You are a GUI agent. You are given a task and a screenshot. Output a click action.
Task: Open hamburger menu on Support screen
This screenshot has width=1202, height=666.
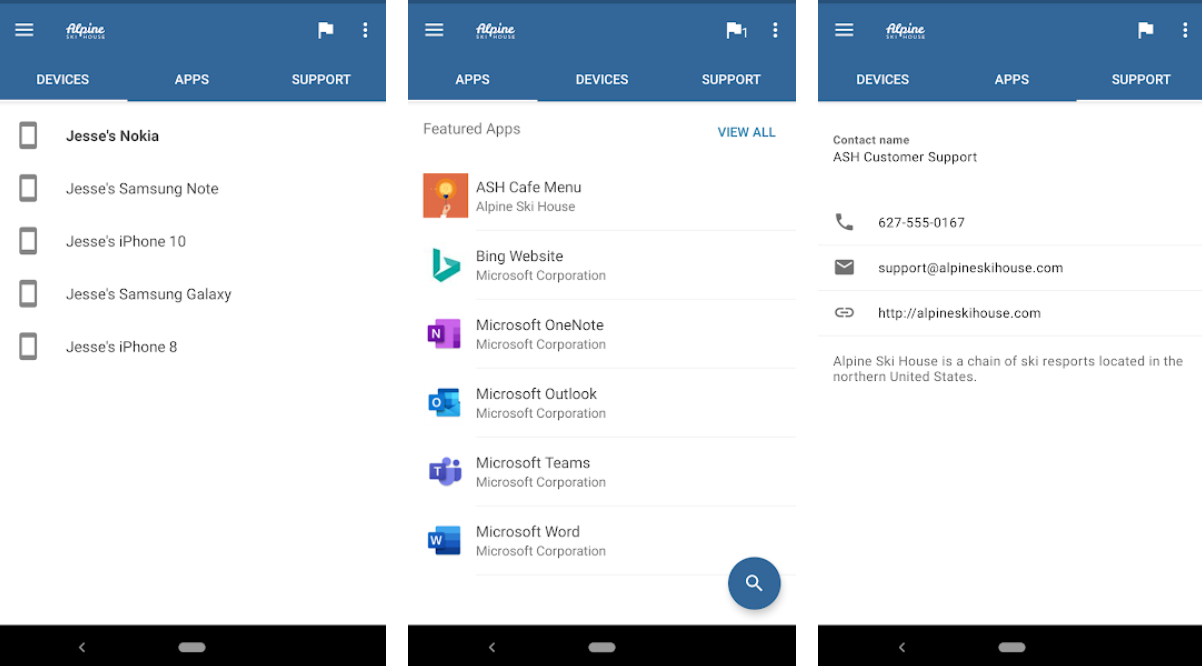click(844, 30)
